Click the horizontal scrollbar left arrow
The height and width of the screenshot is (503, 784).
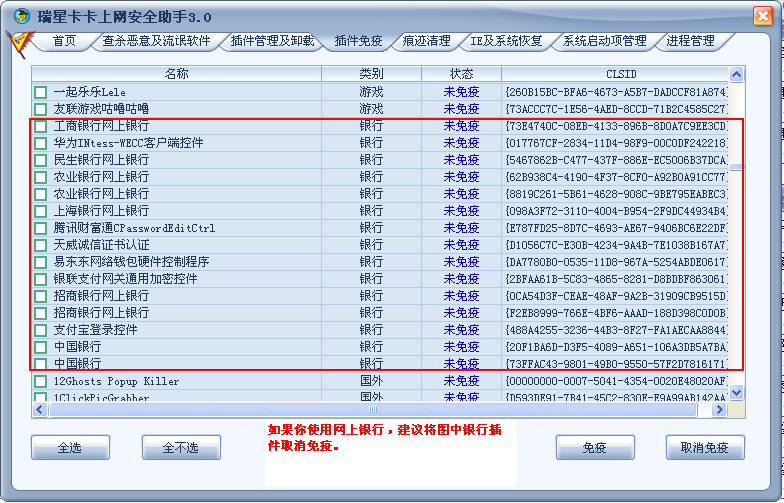pos(40,410)
